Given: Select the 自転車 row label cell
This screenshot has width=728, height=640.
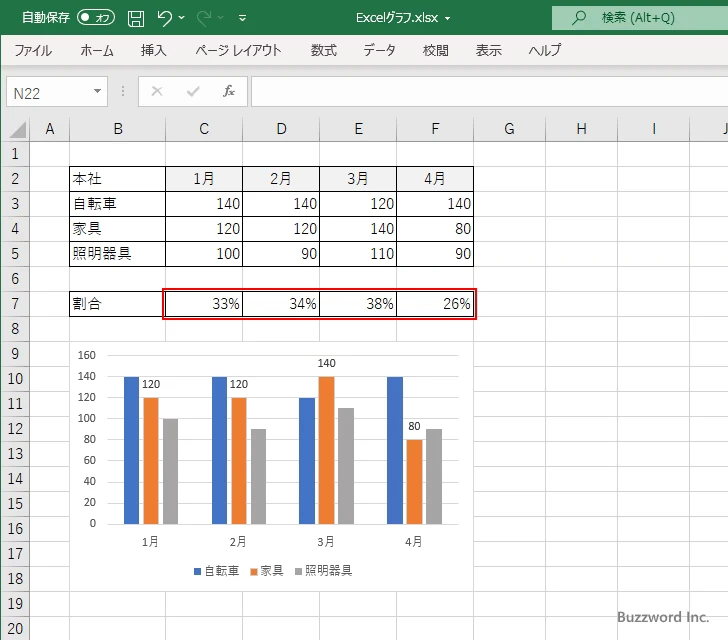Looking at the screenshot, I should pyautogui.click(x=117, y=204).
